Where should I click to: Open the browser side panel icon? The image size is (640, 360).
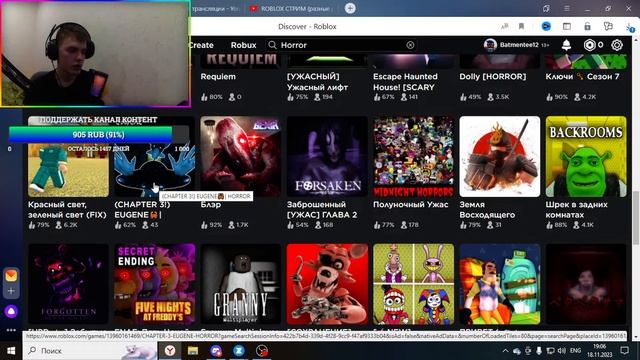tap(567, 27)
